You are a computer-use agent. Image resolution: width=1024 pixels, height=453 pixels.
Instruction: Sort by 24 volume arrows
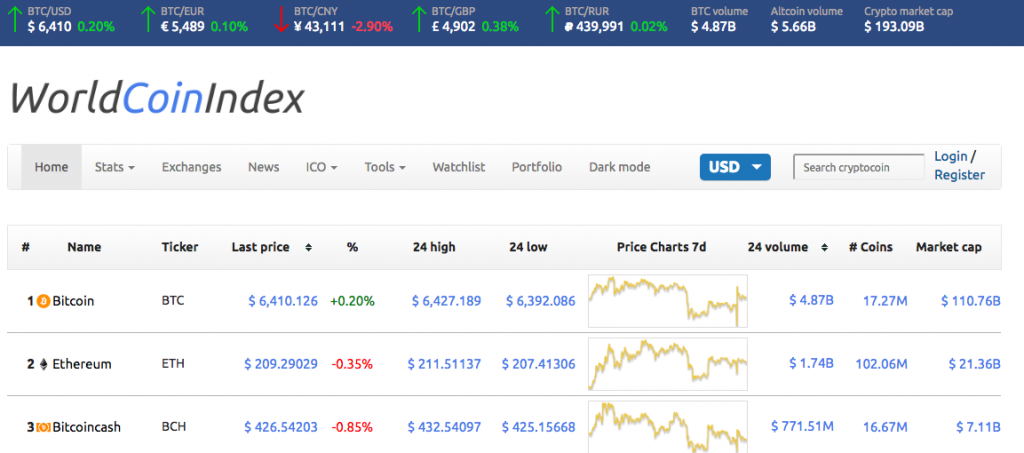[824, 247]
